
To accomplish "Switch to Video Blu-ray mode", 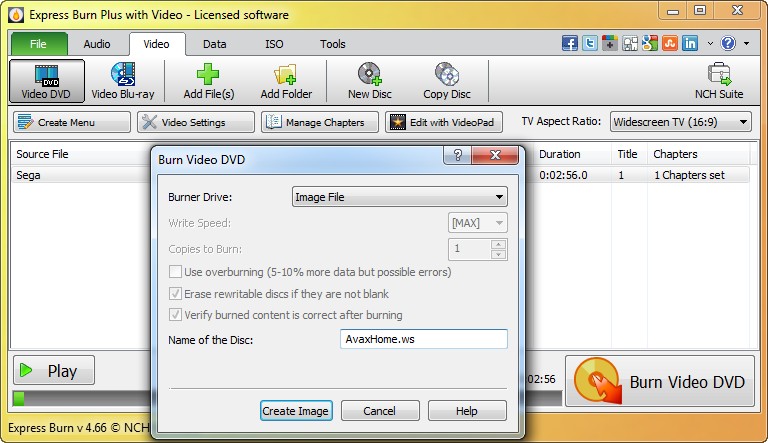I will click(x=123, y=81).
